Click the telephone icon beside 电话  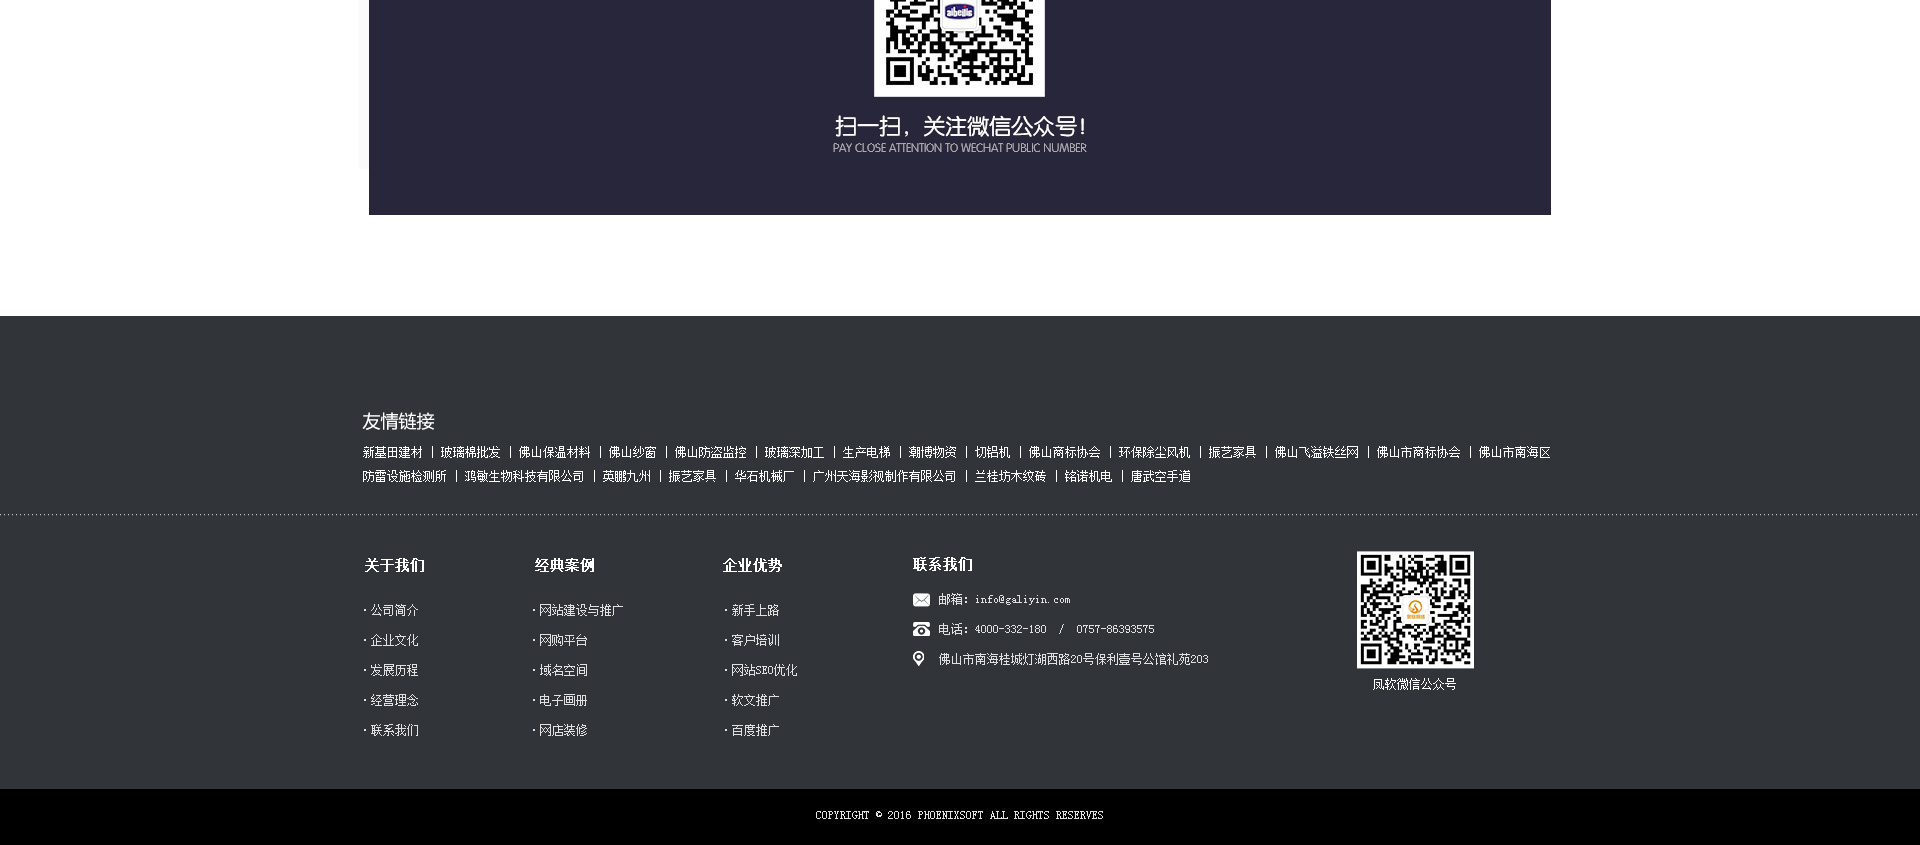pyautogui.click(x=921, y=629)
